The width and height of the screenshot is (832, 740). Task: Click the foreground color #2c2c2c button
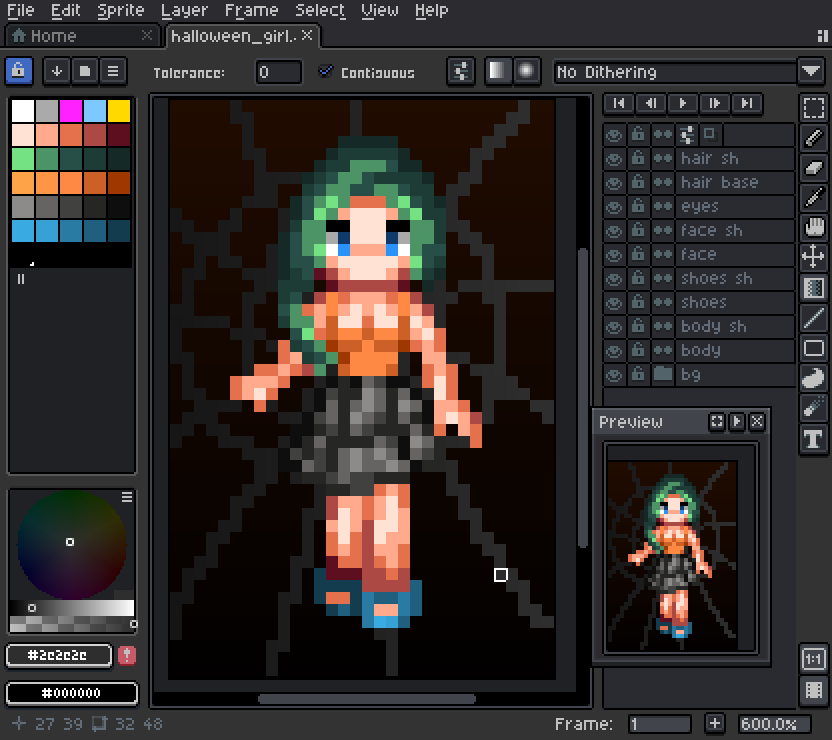59,656
